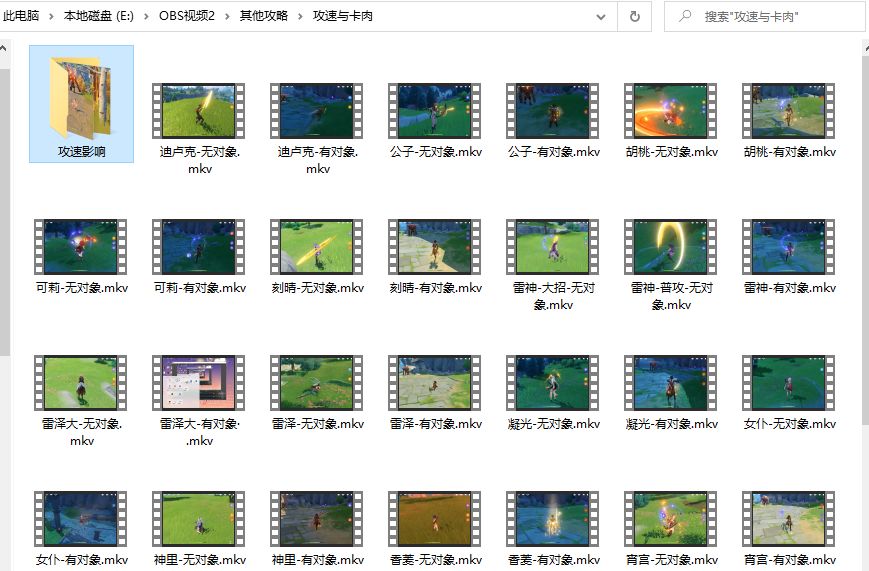This screenshot has height=571, width=869.
Task: Click the navigation pane scrollbar thumb
Action: click(x=4, y=212)
